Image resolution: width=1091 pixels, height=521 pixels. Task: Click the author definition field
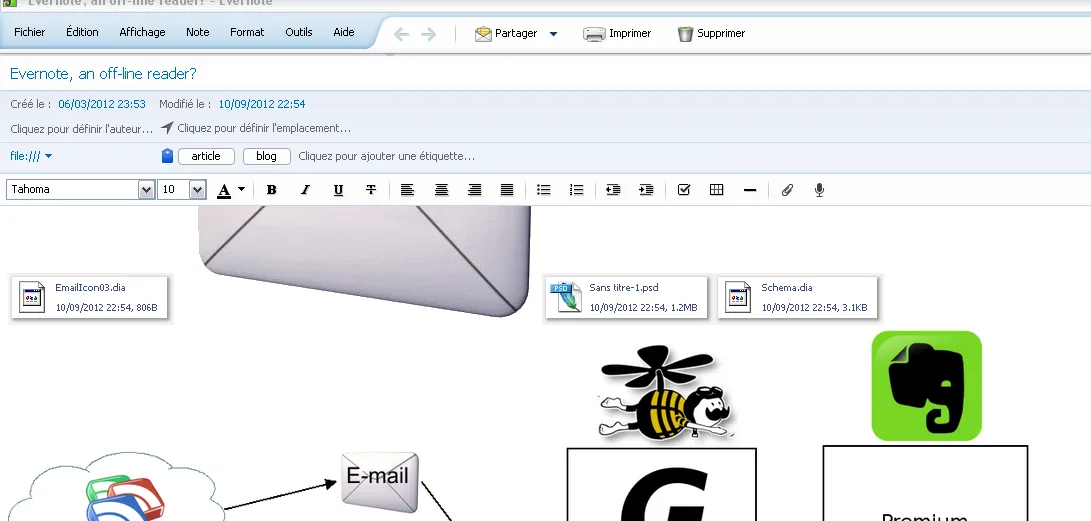tap(81, 129)
